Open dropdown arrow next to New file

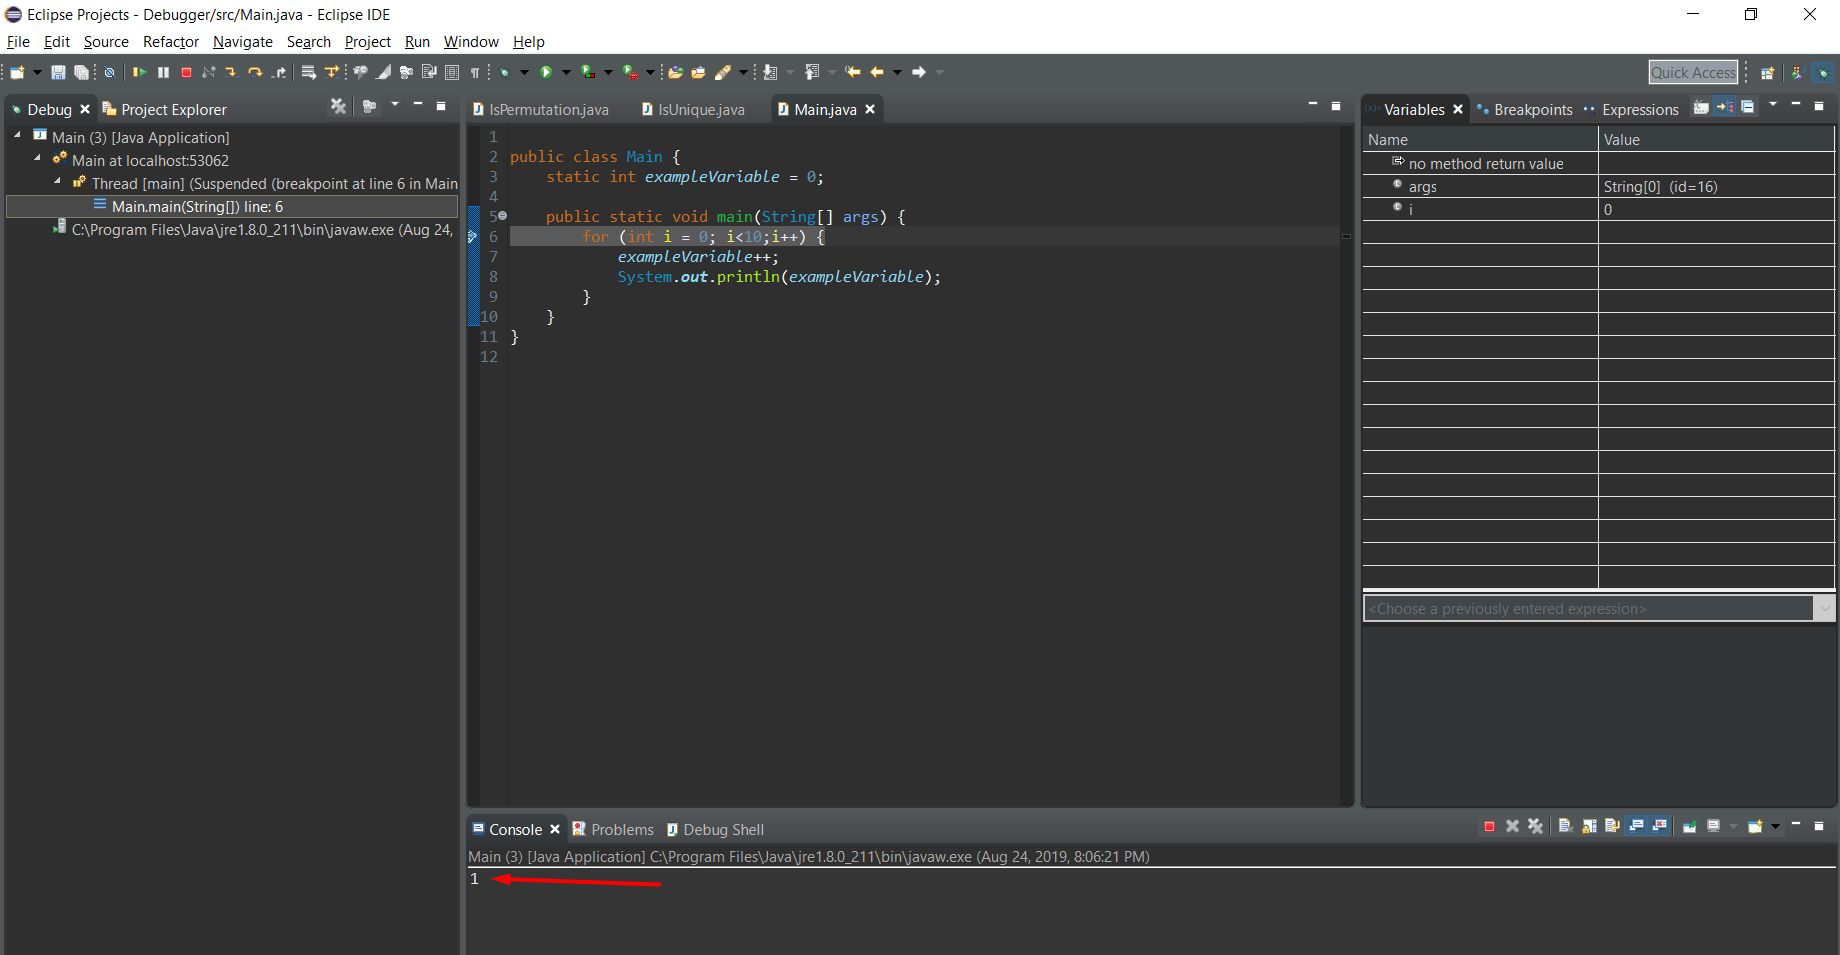[37, 72]
